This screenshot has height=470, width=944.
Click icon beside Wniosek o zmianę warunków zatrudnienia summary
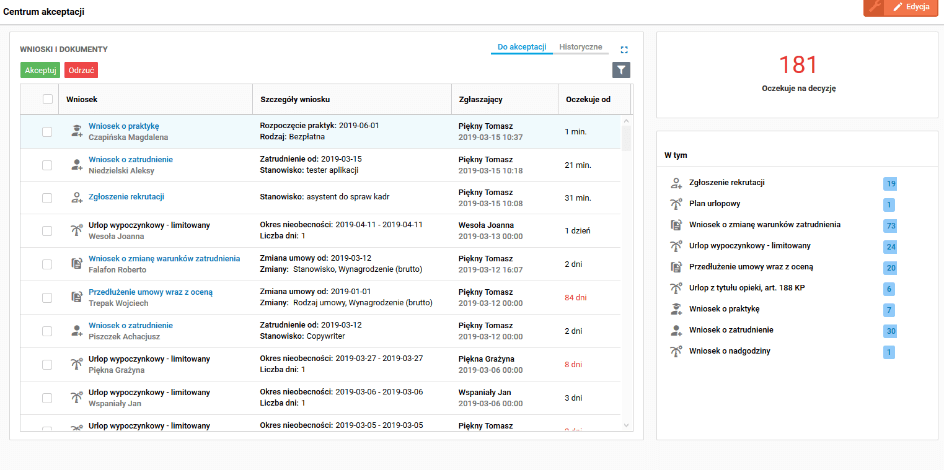click(x=675, y=225)
